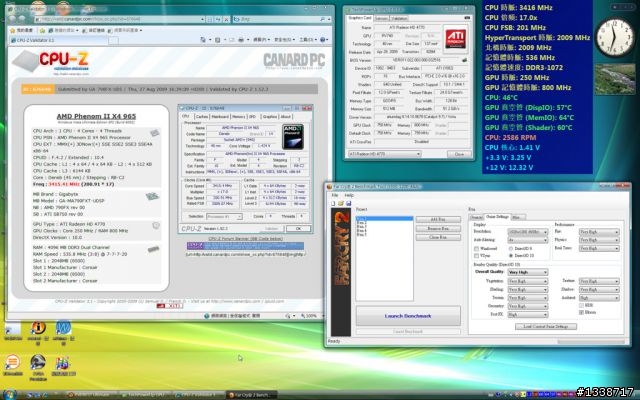
Task: Stop page loading with the red X
Action: point(226,19)
